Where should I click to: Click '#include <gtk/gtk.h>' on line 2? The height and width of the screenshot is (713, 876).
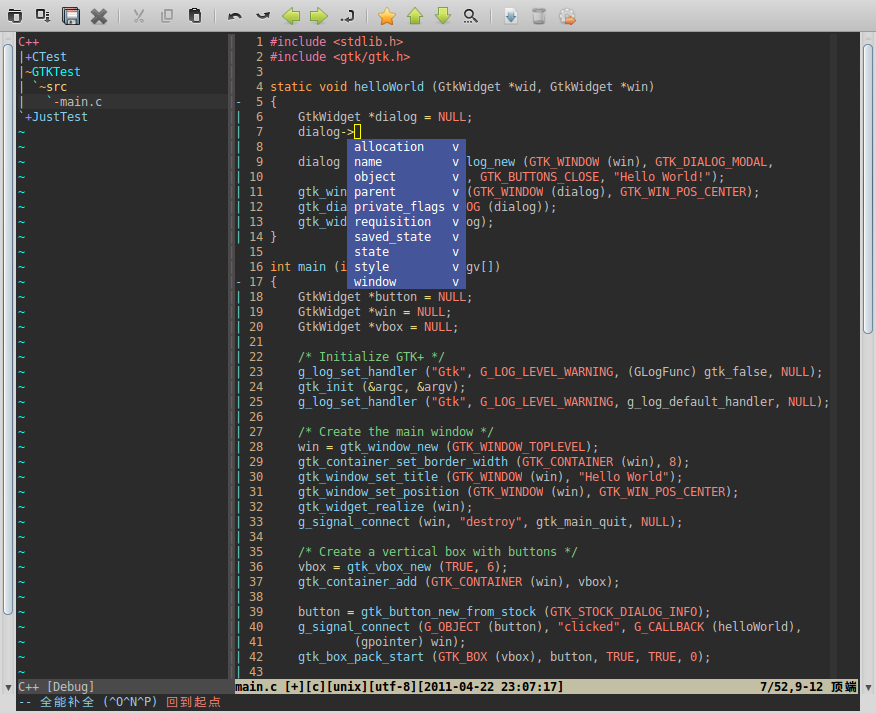click(x=340, y=56)
